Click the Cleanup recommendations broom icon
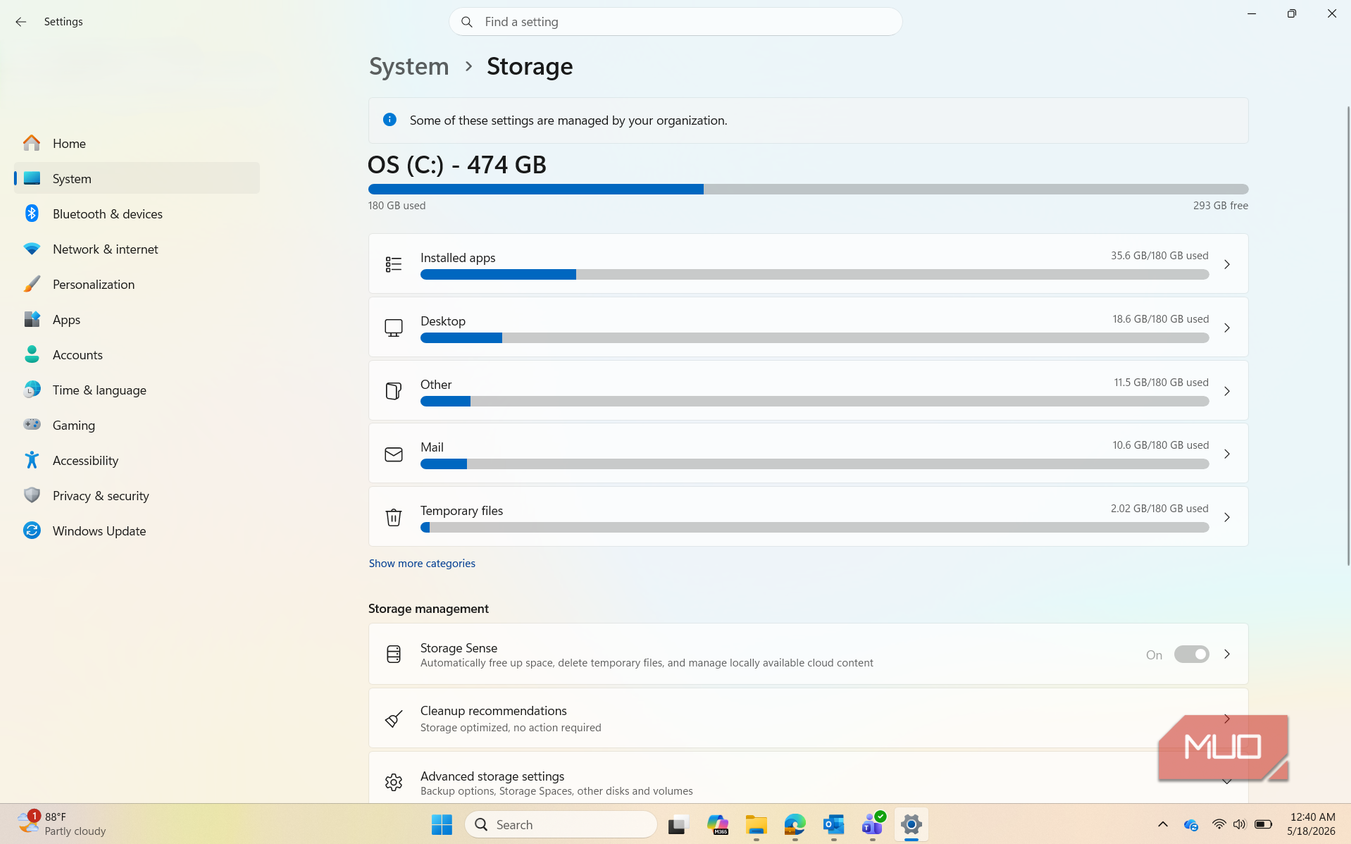The height and width of the screenshot is (844, 1351). click(x=394, y=718)
